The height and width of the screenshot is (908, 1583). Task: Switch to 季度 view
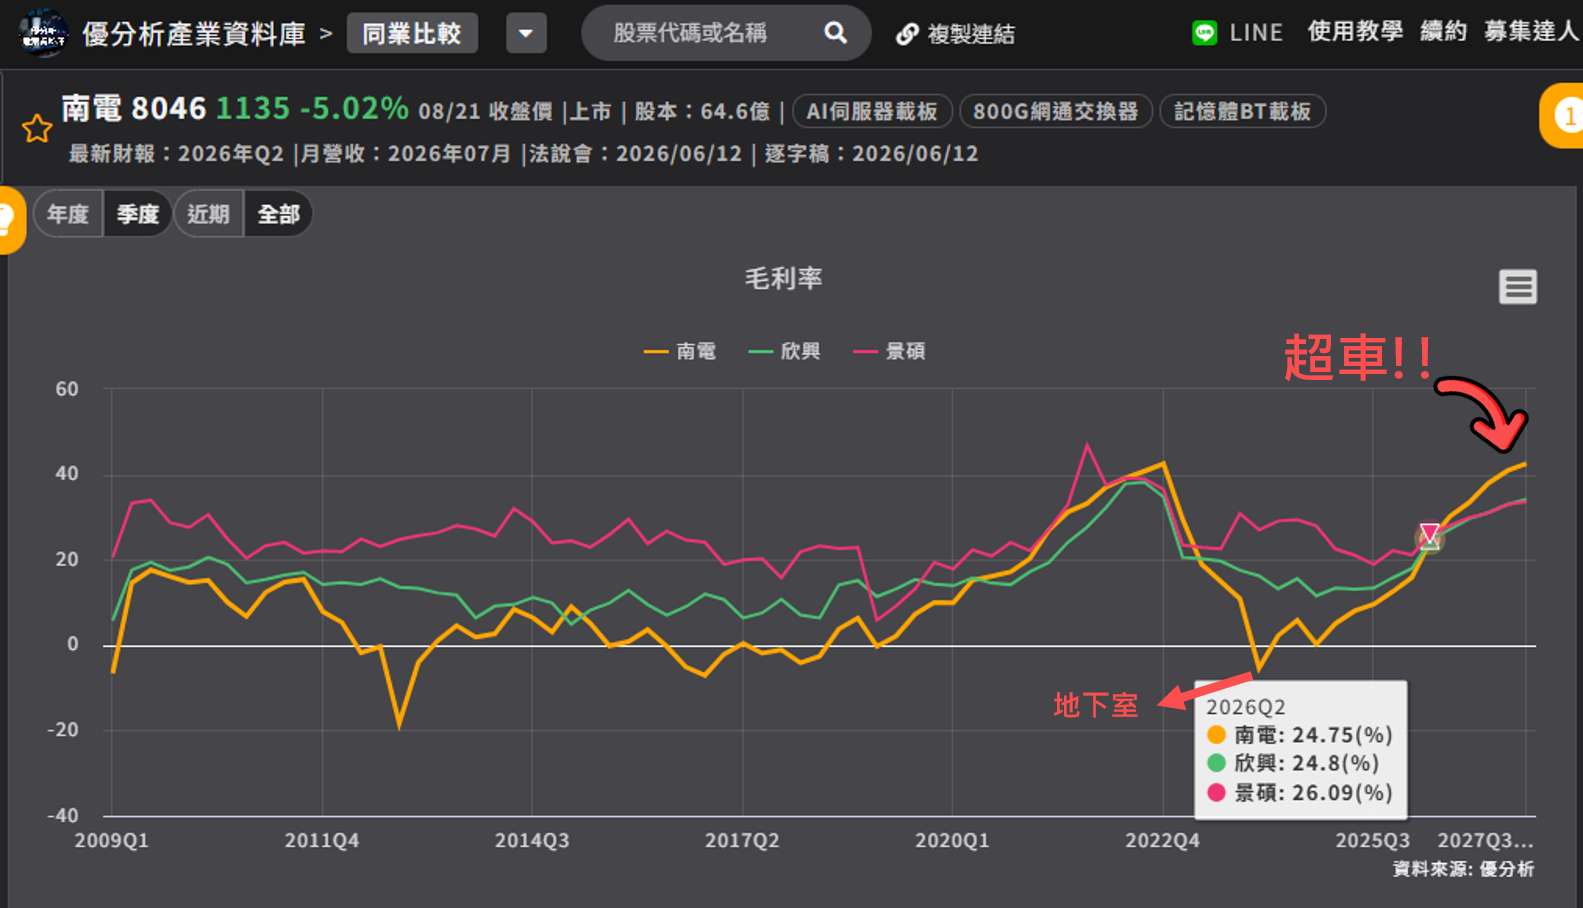click(137, 214)
